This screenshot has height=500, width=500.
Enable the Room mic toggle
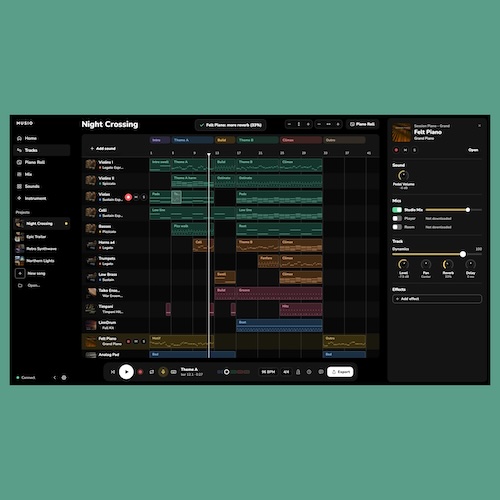coord(397,227)
